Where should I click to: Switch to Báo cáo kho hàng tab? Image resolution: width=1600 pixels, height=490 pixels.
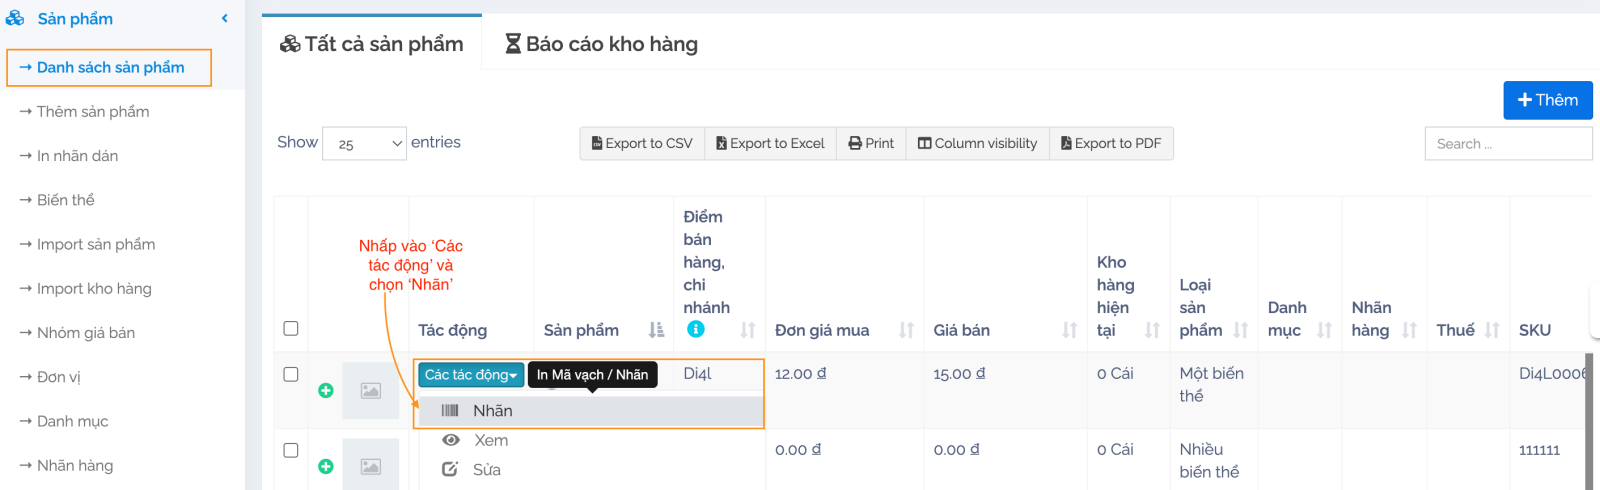[601, 44]
